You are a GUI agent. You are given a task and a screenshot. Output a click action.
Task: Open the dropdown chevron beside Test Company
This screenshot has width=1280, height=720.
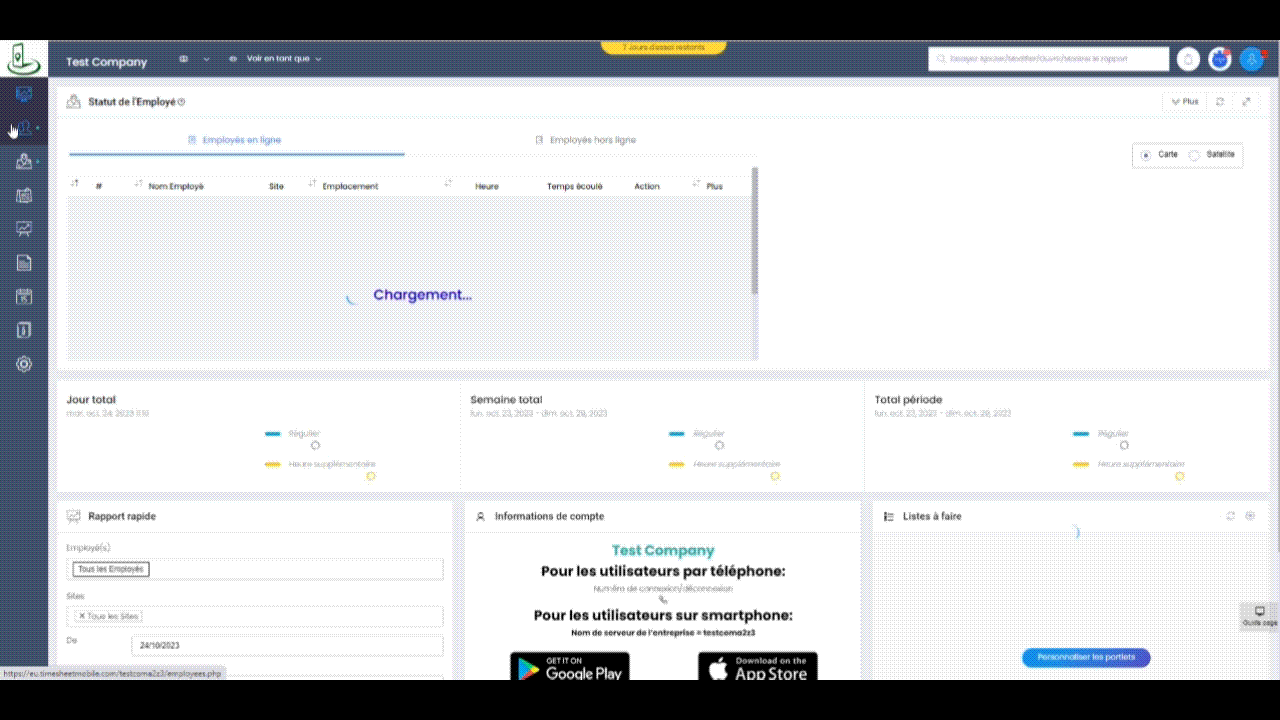click(206, 59)
